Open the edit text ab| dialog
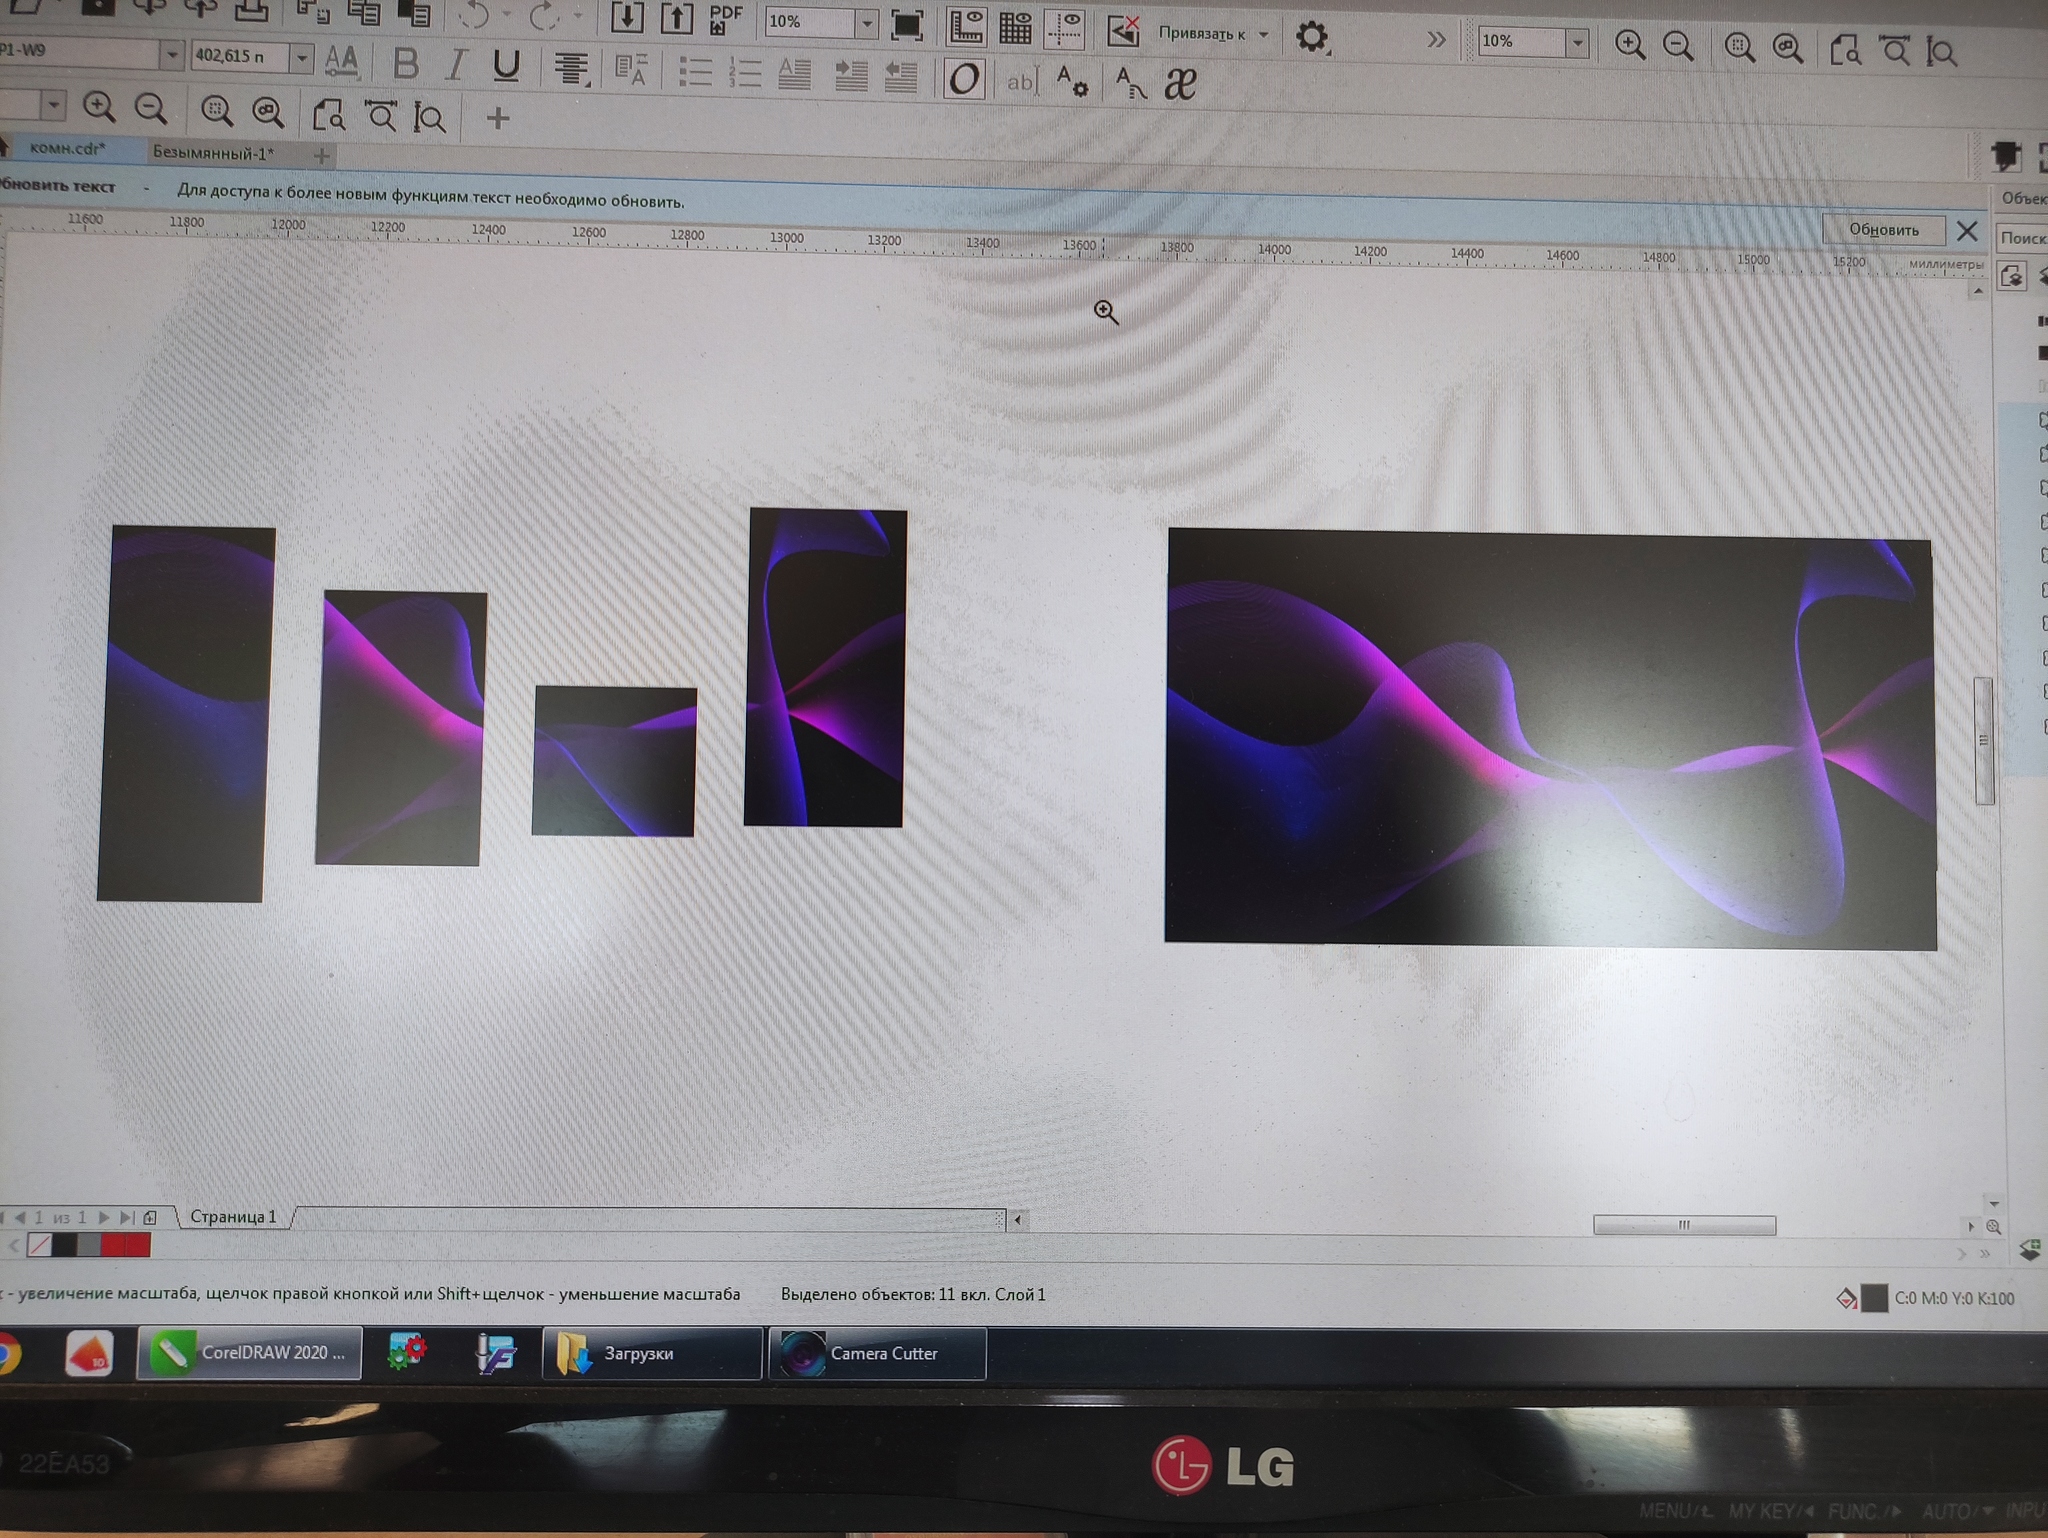This screenshot has width=2048, height=1538. (x=1021, y=82)
